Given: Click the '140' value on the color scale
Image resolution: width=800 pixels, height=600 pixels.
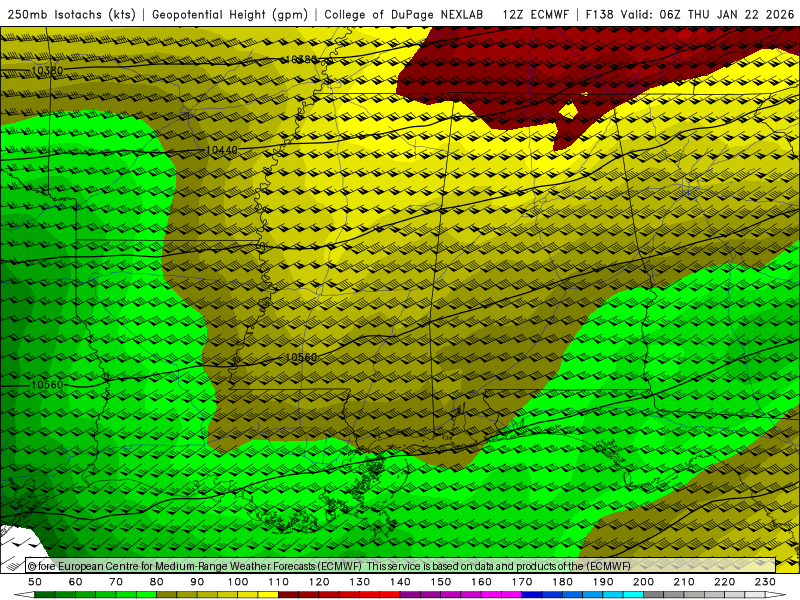Looking at the screenshot, I should 400,582.
